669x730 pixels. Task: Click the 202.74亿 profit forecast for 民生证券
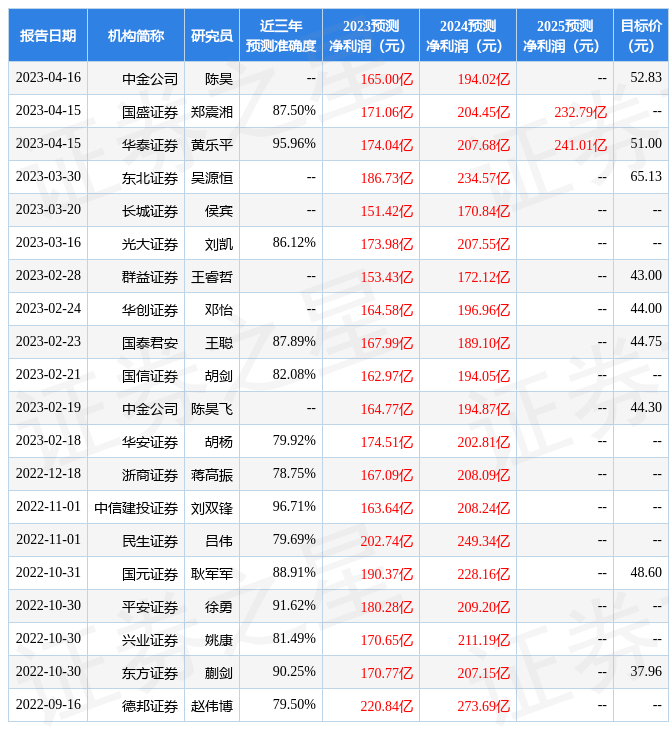(386, 541)
